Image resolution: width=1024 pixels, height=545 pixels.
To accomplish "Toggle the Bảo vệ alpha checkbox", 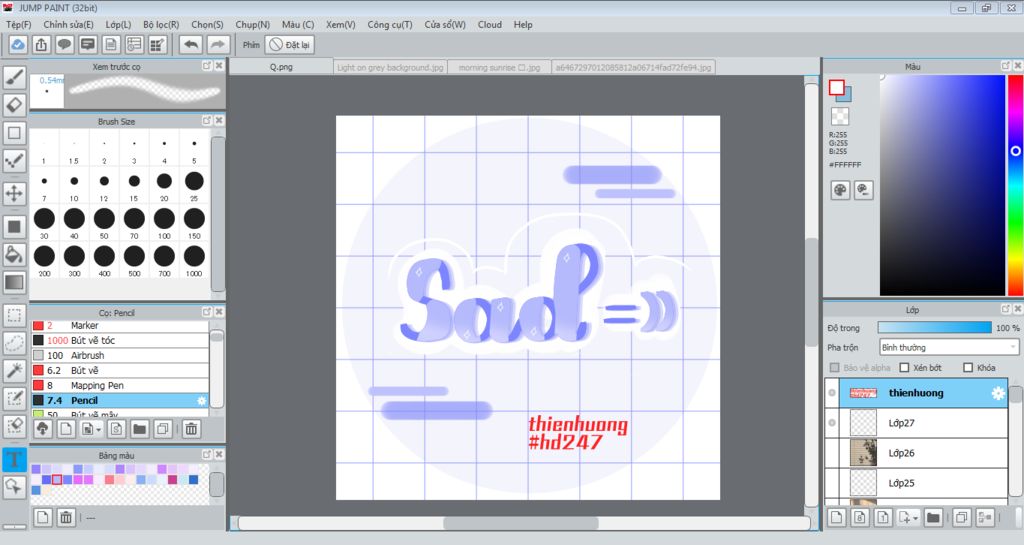I will click(x=834, y=367).
